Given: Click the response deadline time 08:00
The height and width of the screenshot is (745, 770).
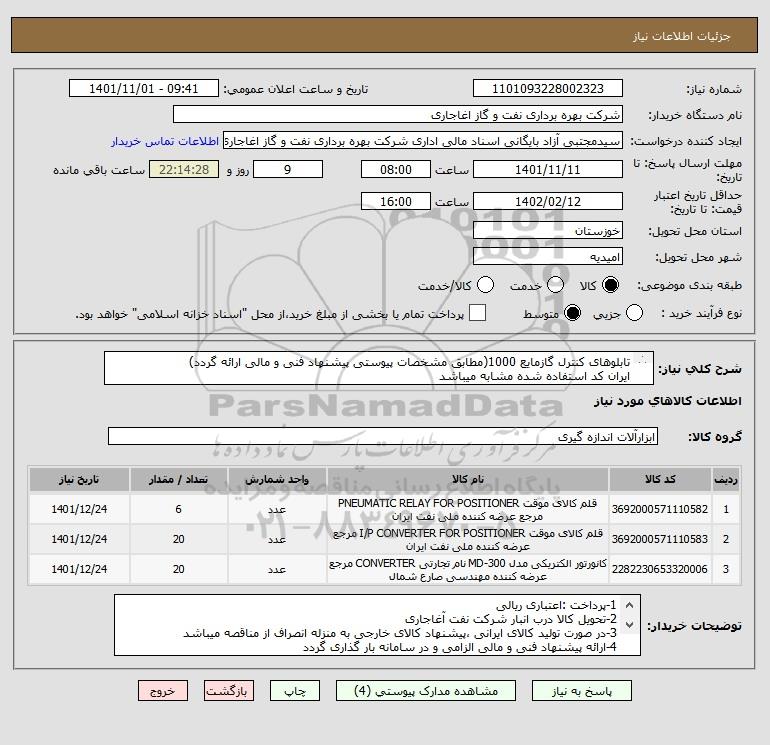Looking at the screenshot, I should click(x=396, y=169).
